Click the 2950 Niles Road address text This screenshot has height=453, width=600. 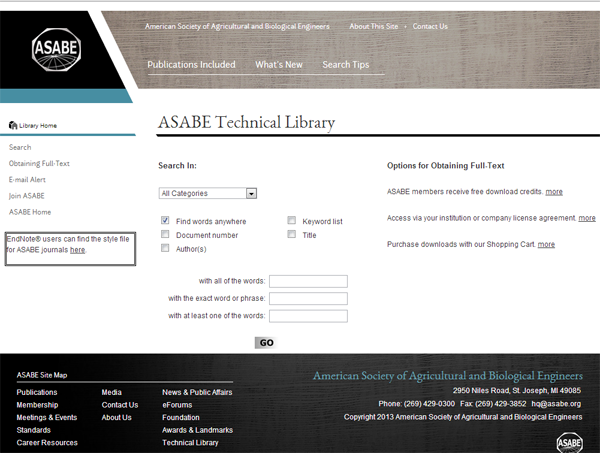(517, 391)
